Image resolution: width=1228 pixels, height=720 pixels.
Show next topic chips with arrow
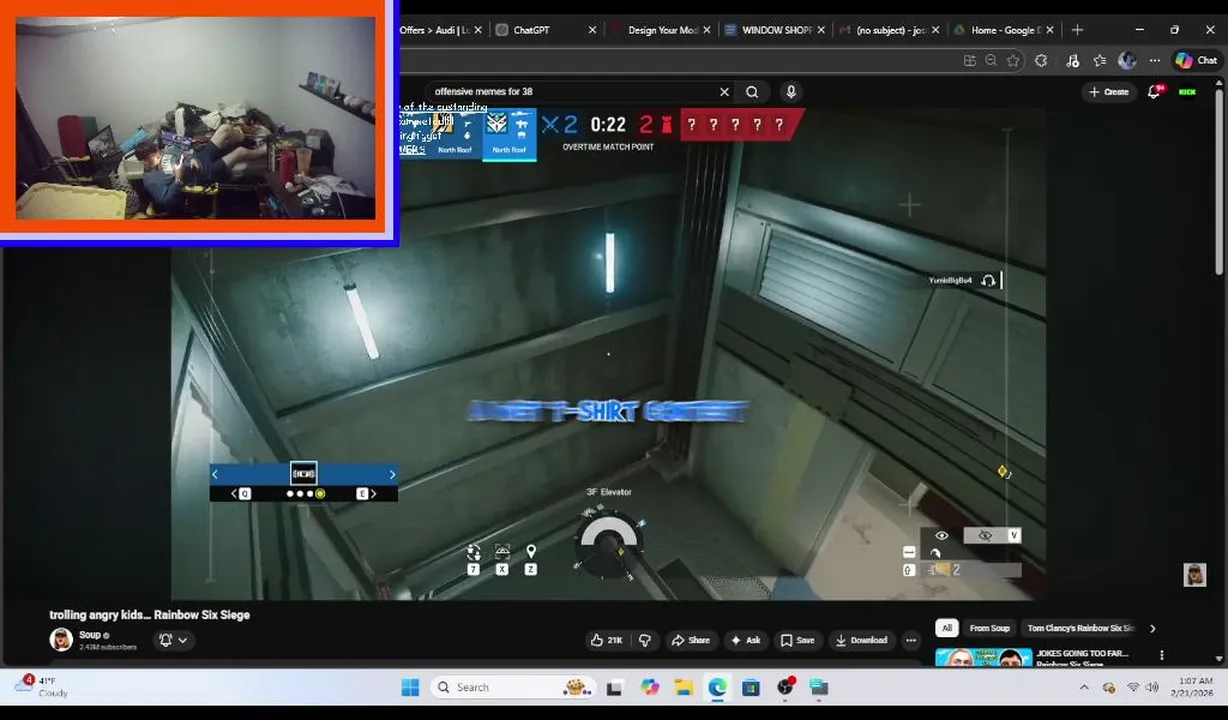(1152, 628)
